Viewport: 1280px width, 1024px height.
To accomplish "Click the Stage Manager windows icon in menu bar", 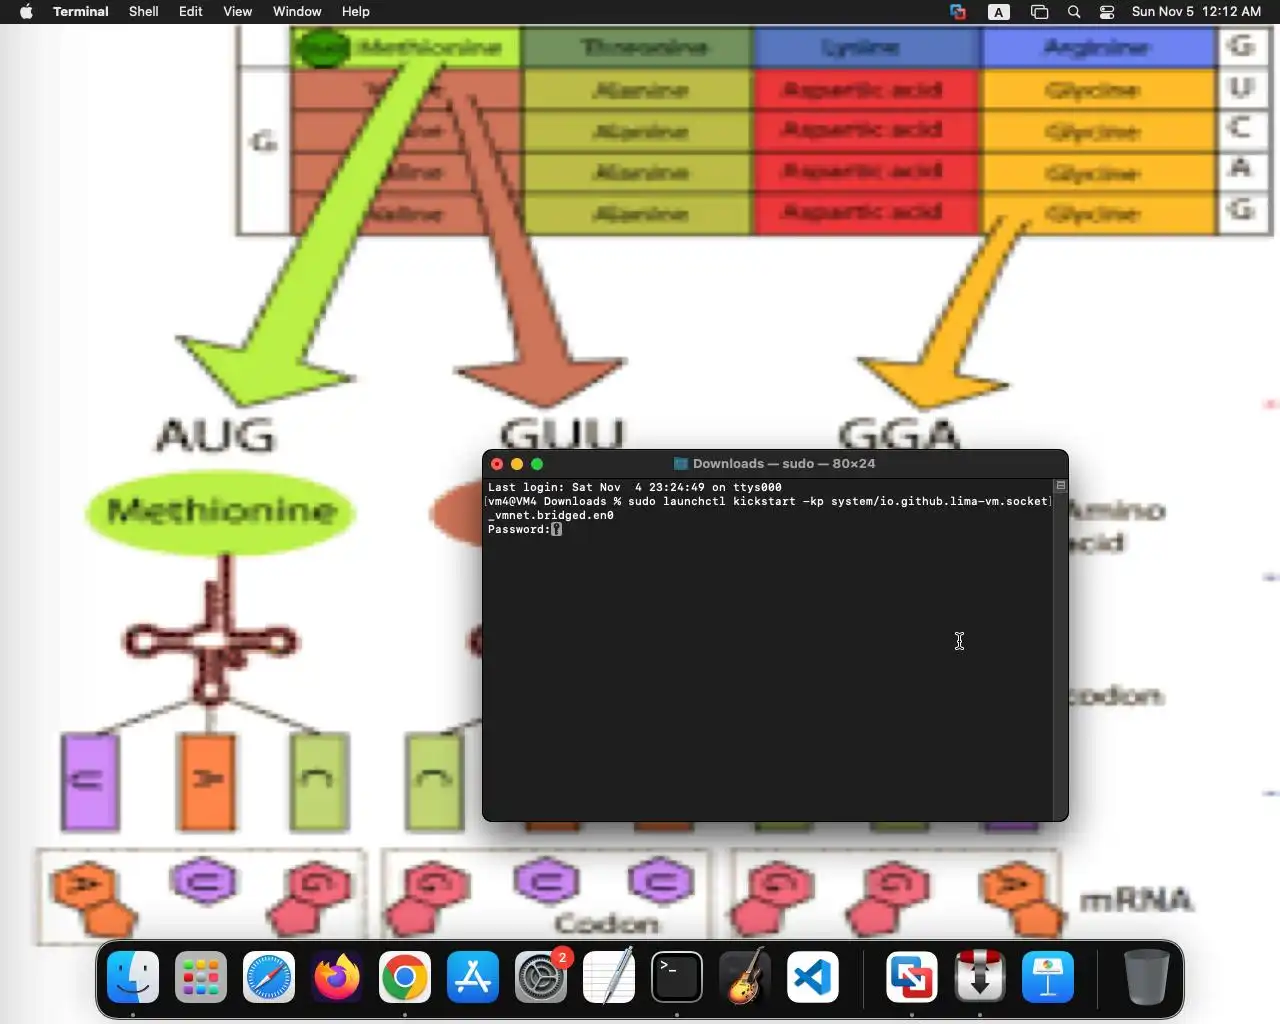I will 1039,12.
